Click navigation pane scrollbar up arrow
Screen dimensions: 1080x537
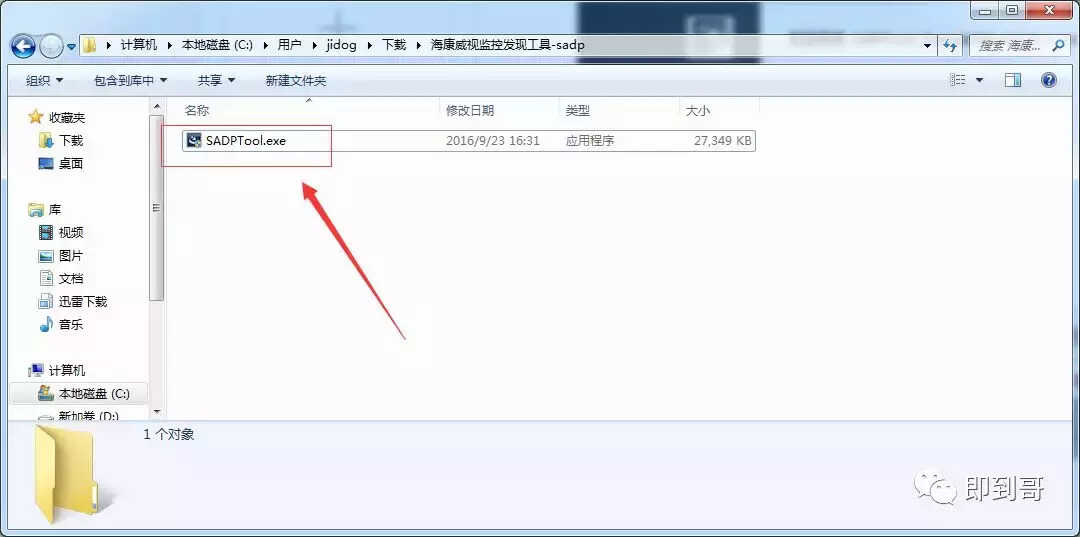[x=157, y=105]
